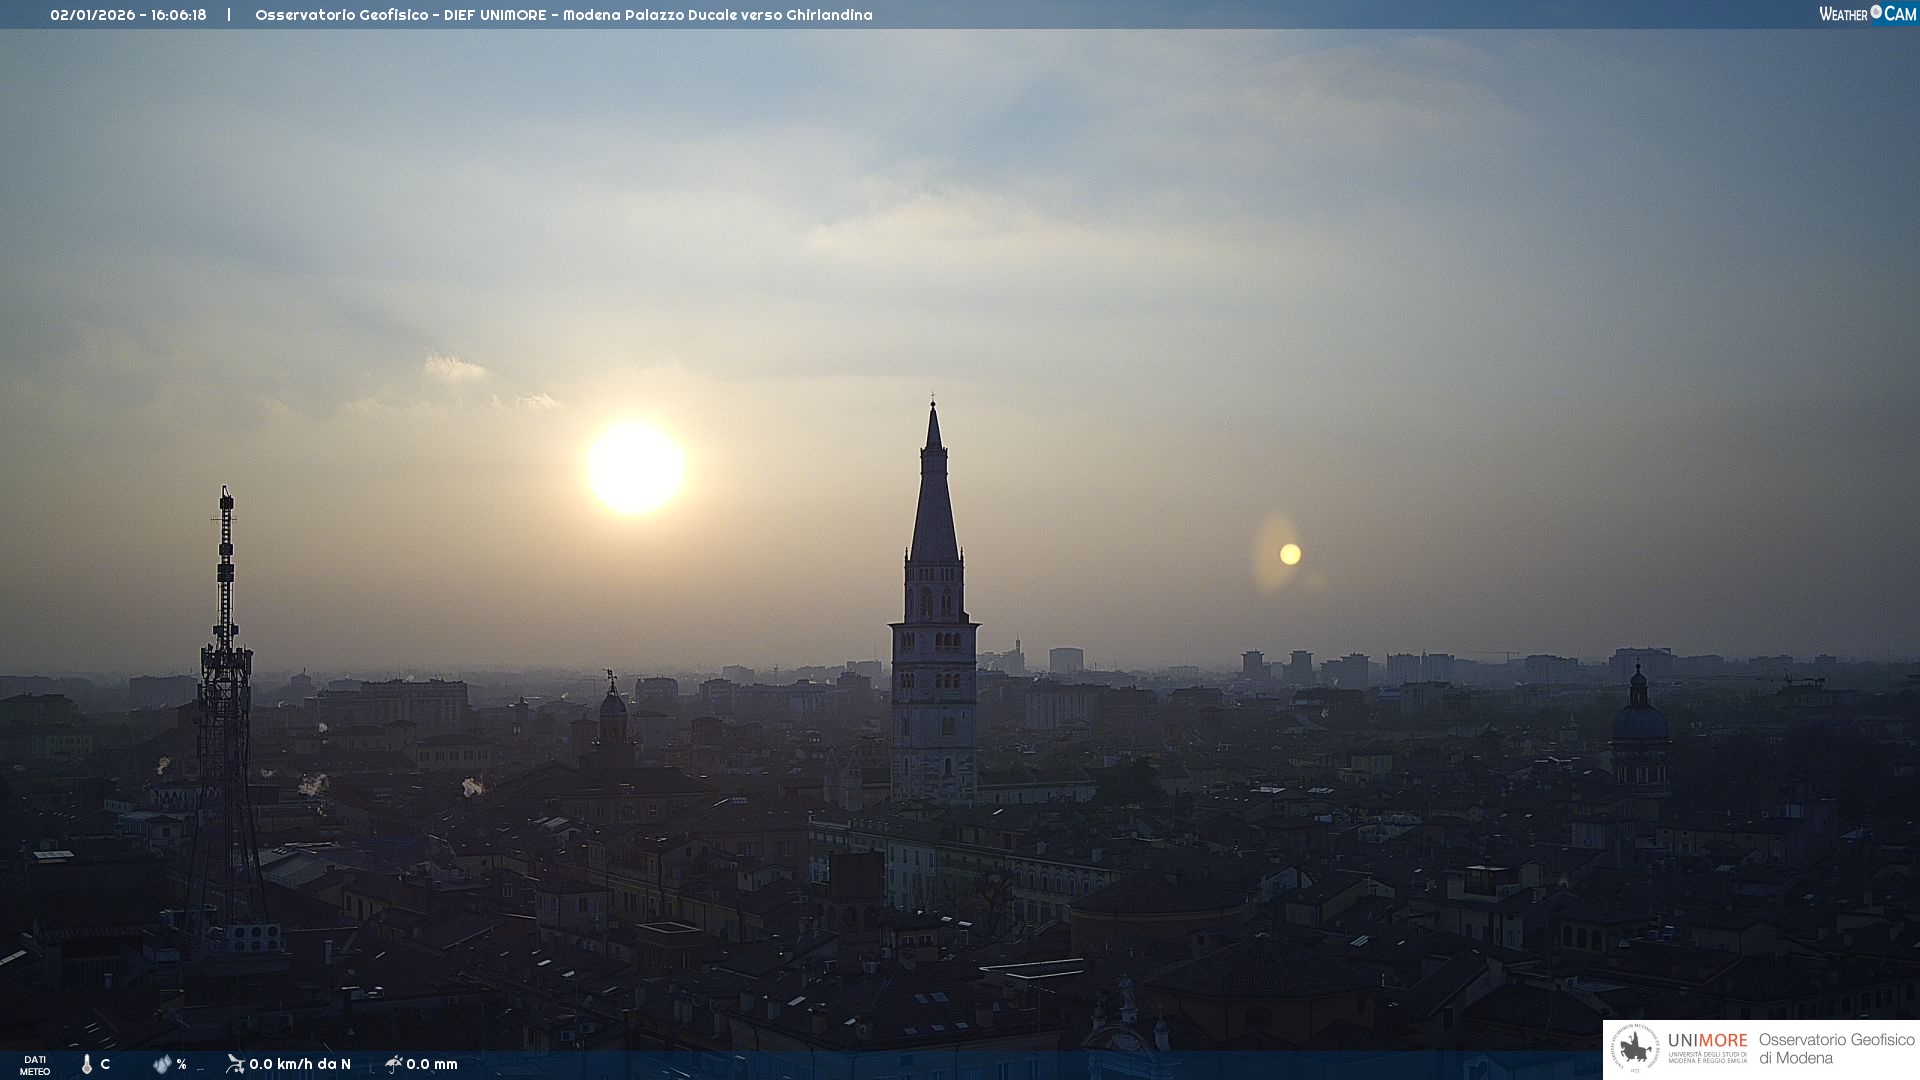Click the UNIMORE wordmark text
Image resolution: width=1920 pixels, height=1080 pixels.
pos(1707,1041)
